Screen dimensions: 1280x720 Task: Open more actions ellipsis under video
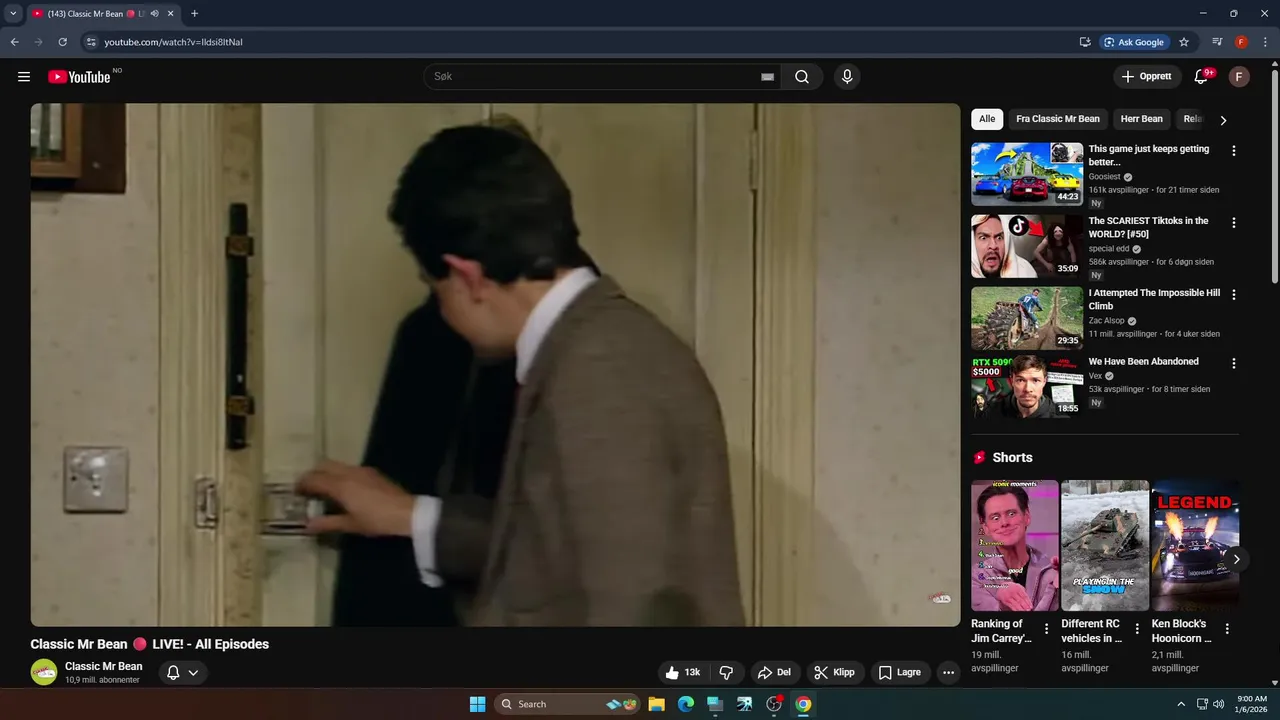[949, 673]
